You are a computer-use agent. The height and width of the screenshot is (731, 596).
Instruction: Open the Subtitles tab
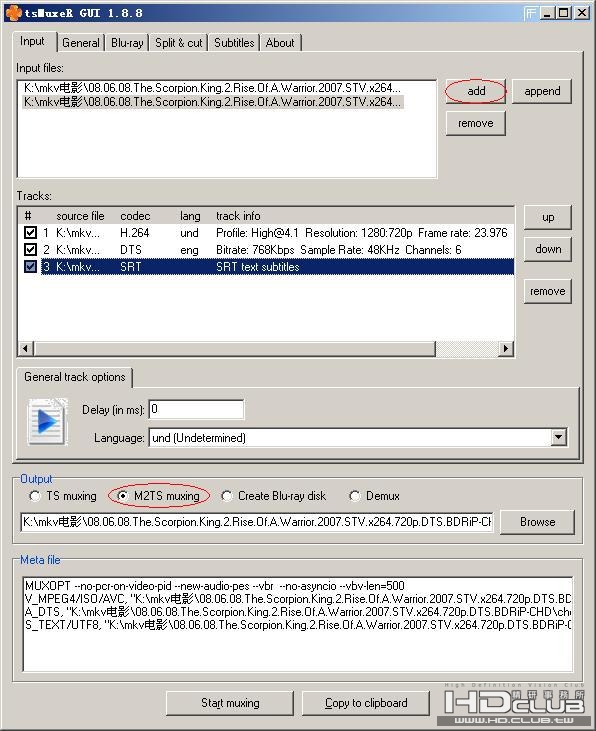pyautogui.click(x=234, y=43)
